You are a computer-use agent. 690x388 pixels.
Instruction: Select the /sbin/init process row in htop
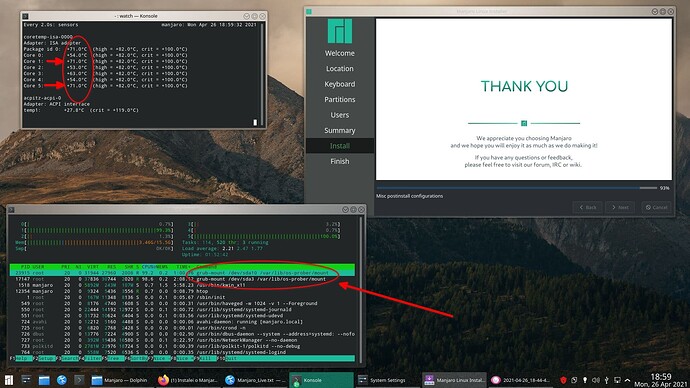pyautogui.click(x=182, y=297)
